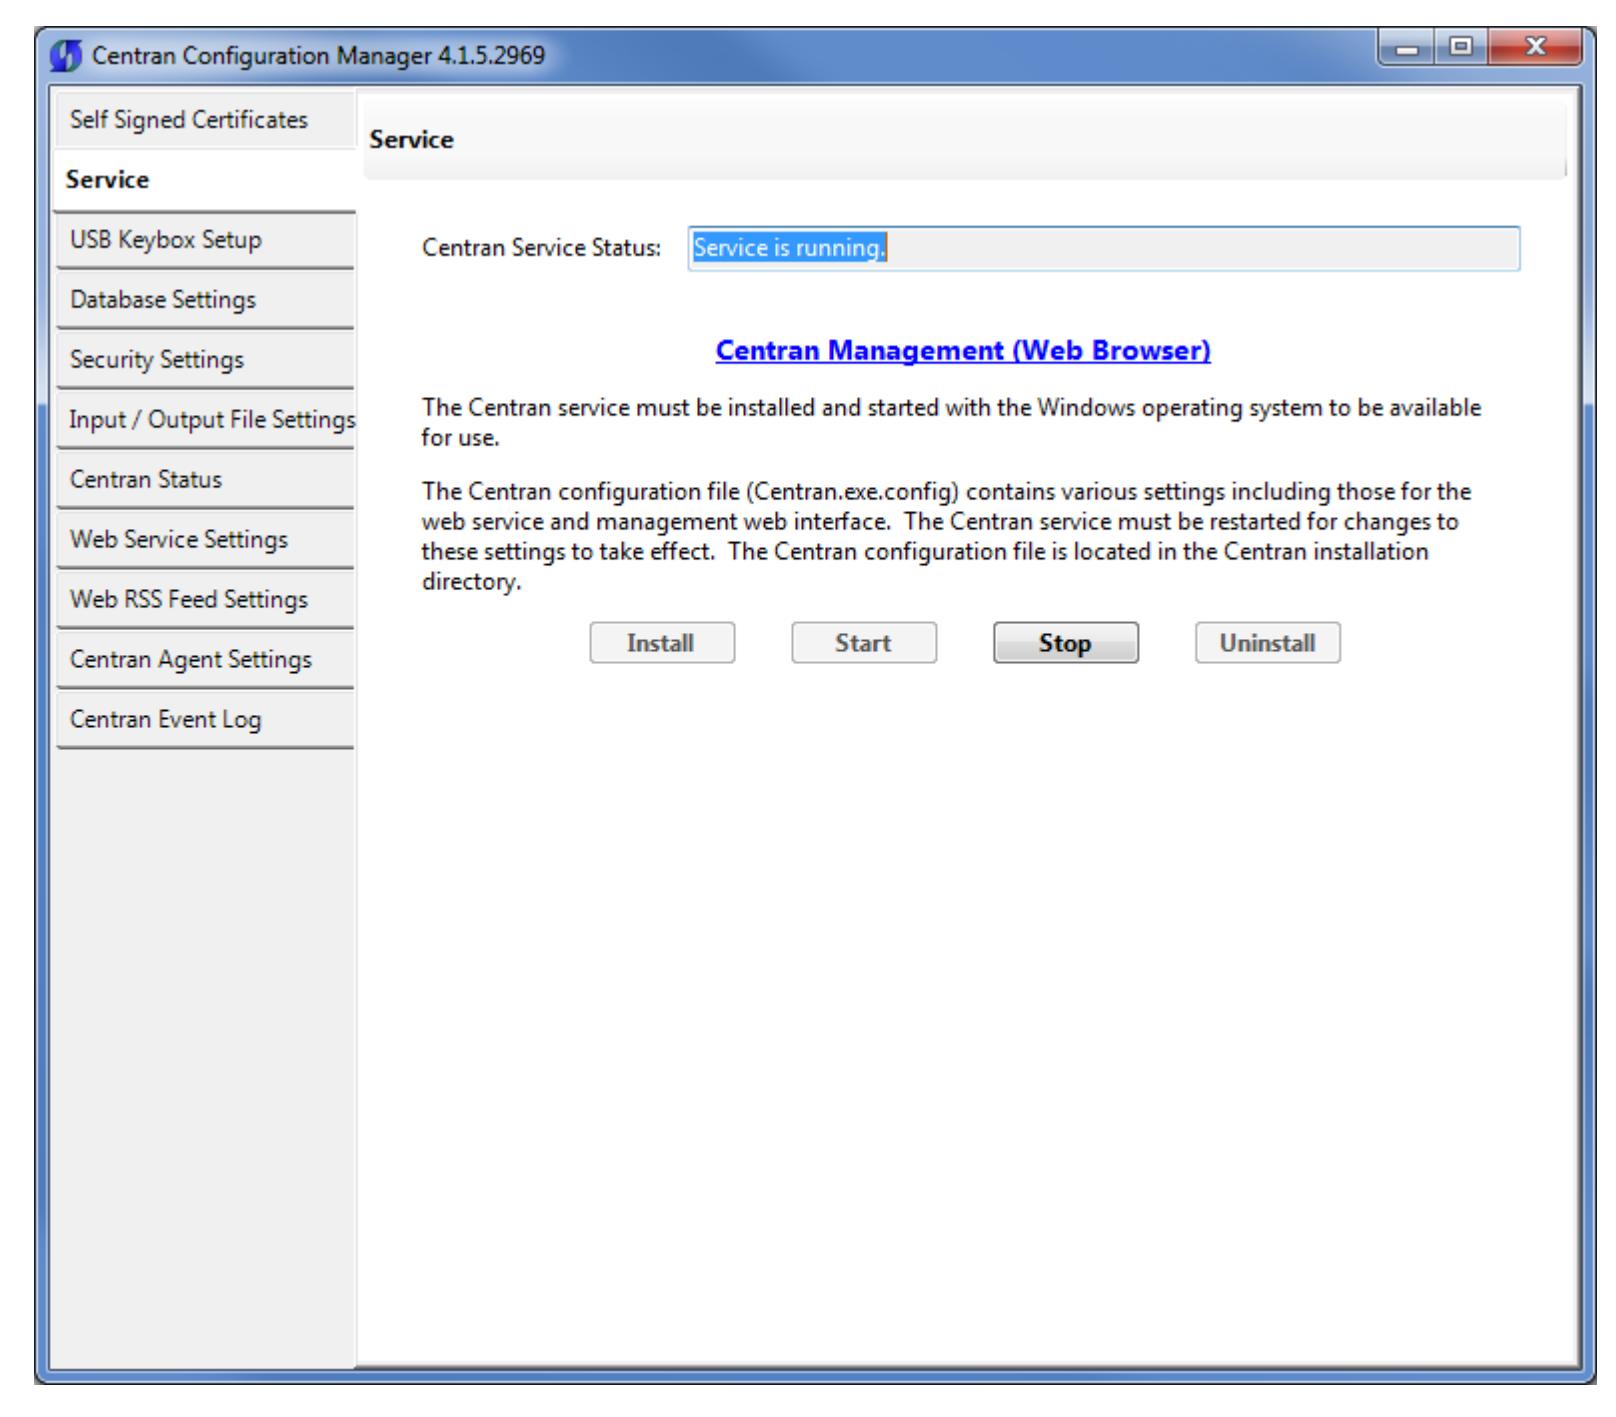Click the Install button
This screenshot has width=1616, height=1417.
(x=662, y=643)
